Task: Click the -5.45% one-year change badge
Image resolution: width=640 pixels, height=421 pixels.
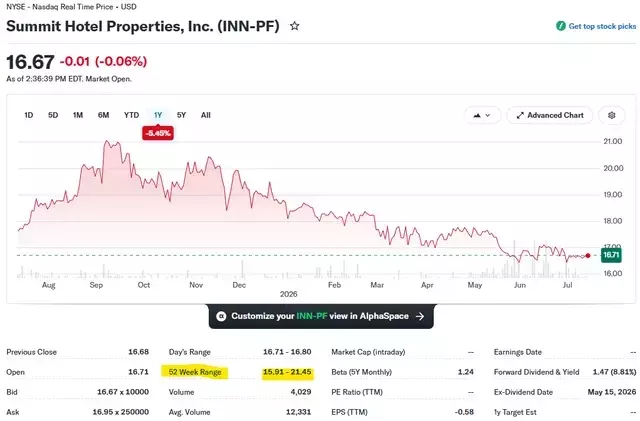Action: pyautogui.click(x=158, y=133)
